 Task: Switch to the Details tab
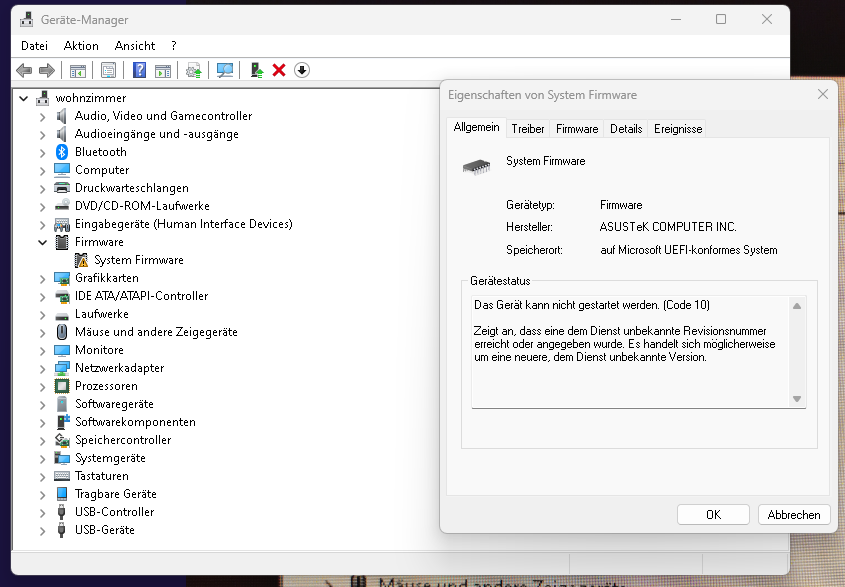point(626,129)
